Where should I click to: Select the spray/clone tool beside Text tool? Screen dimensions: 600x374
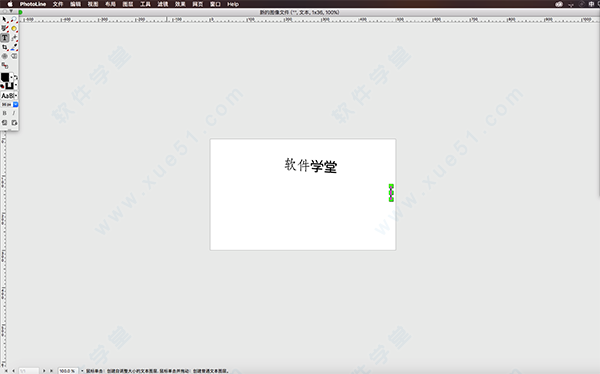click(x=14, y=38)
